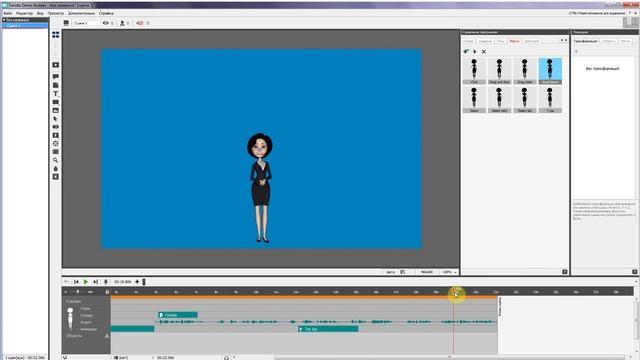This screenshot has height=360, width=640.
Task: Click the timecode field in timeline toolbar
Action: click(122, 282)
